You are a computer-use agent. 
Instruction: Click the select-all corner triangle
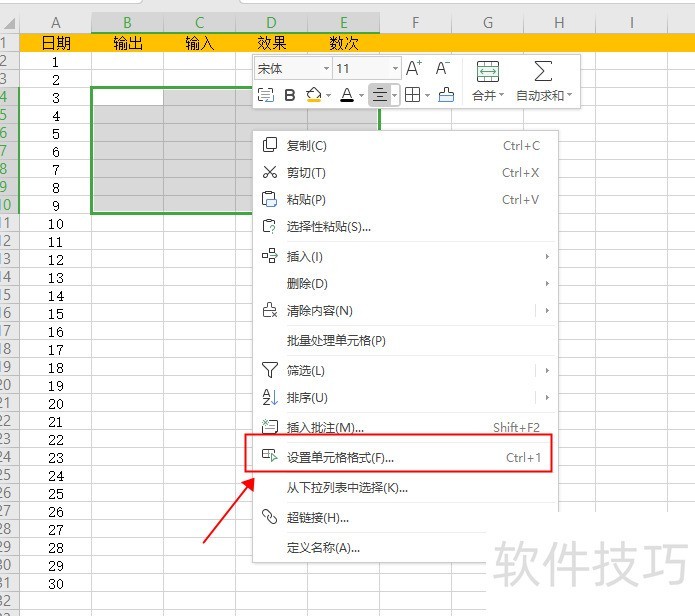[9, 22]
